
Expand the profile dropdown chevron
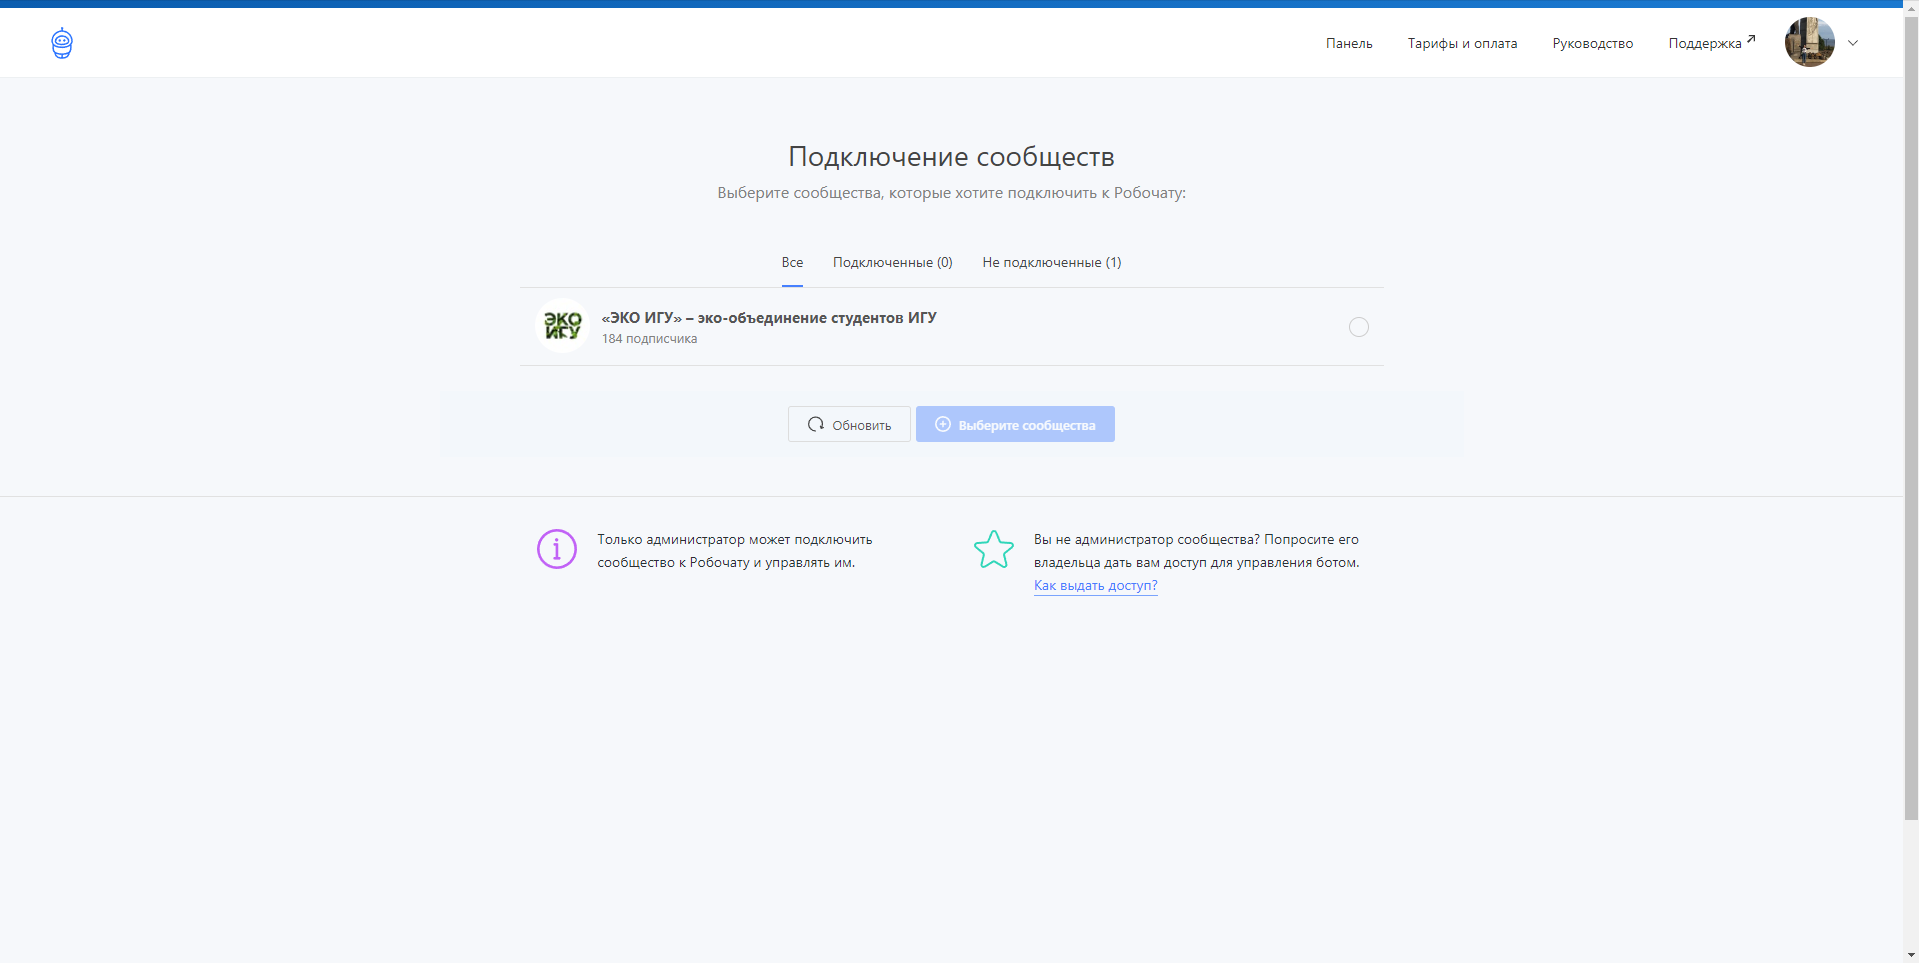tap(1853, 43)
